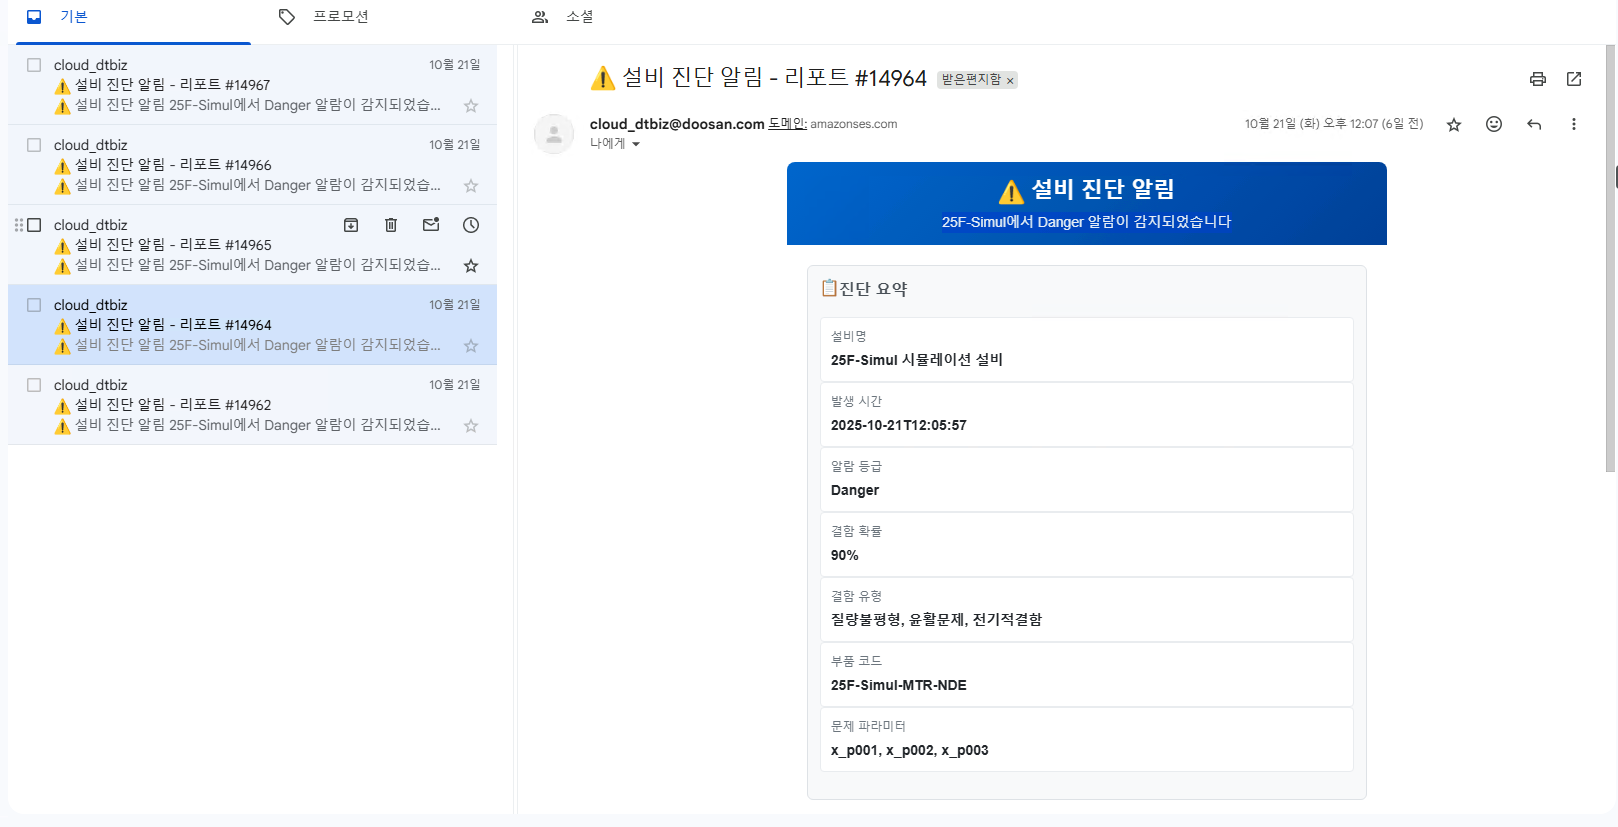1618x827 pixels.
Task: Star the opened report #14964 message
Action: coord(1454,124)
